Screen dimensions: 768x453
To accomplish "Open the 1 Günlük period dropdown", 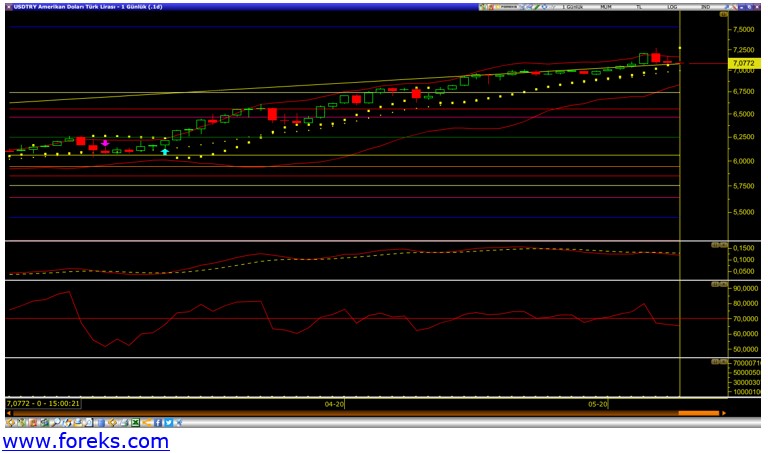I will click(x=573, y=6).
